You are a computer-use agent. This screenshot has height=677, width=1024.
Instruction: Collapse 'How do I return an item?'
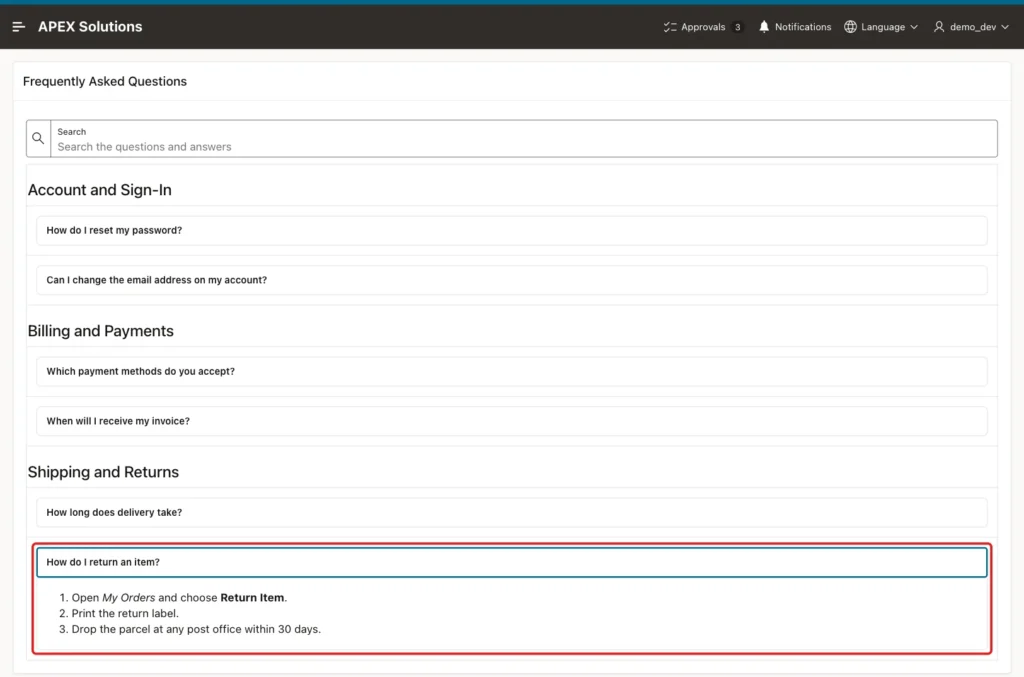pyautogui.click(x=511, y=562)
